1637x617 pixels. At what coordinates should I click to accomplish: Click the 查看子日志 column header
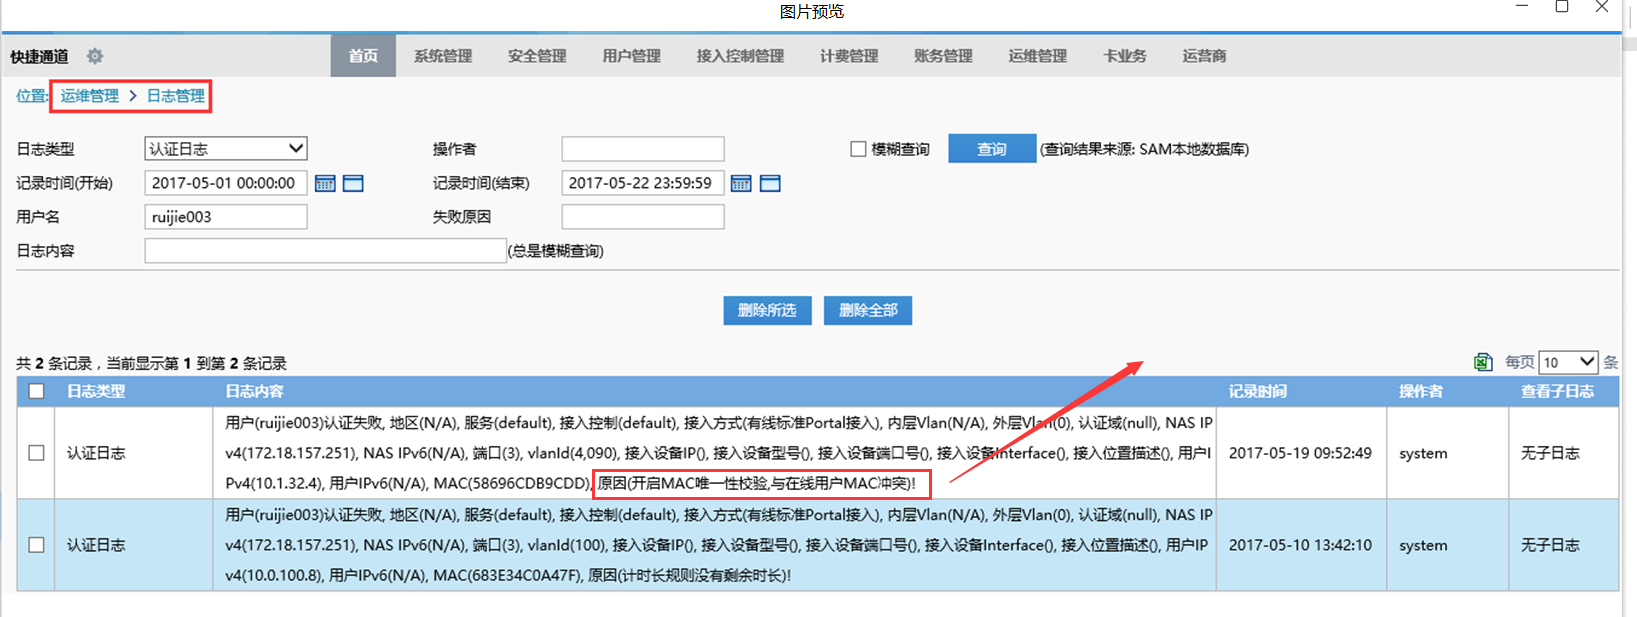pos(1557,391)
